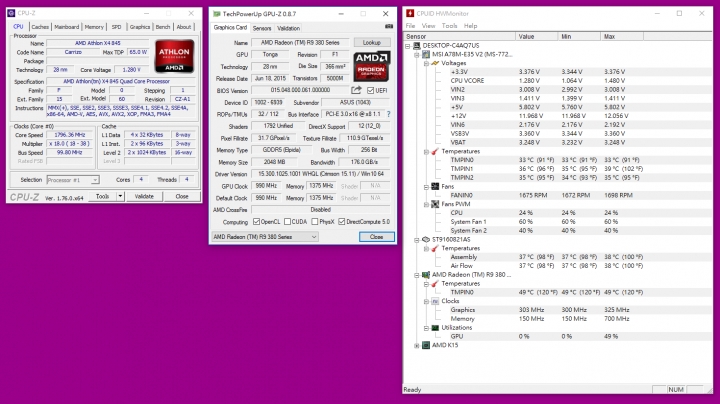Select the Air Flow temperature row
The image size is (720, 404).
[x=557, y=266]
